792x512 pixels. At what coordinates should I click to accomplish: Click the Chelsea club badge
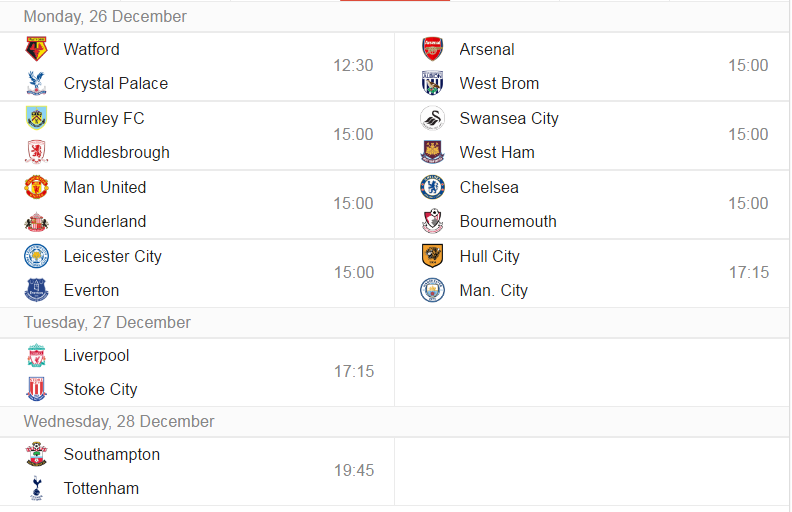(432, 187)
